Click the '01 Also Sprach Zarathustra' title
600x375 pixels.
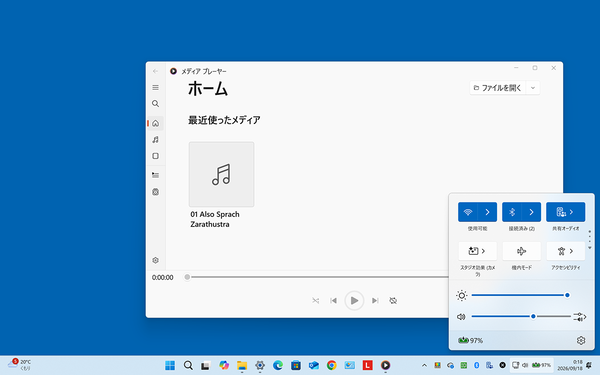(215, 219)
